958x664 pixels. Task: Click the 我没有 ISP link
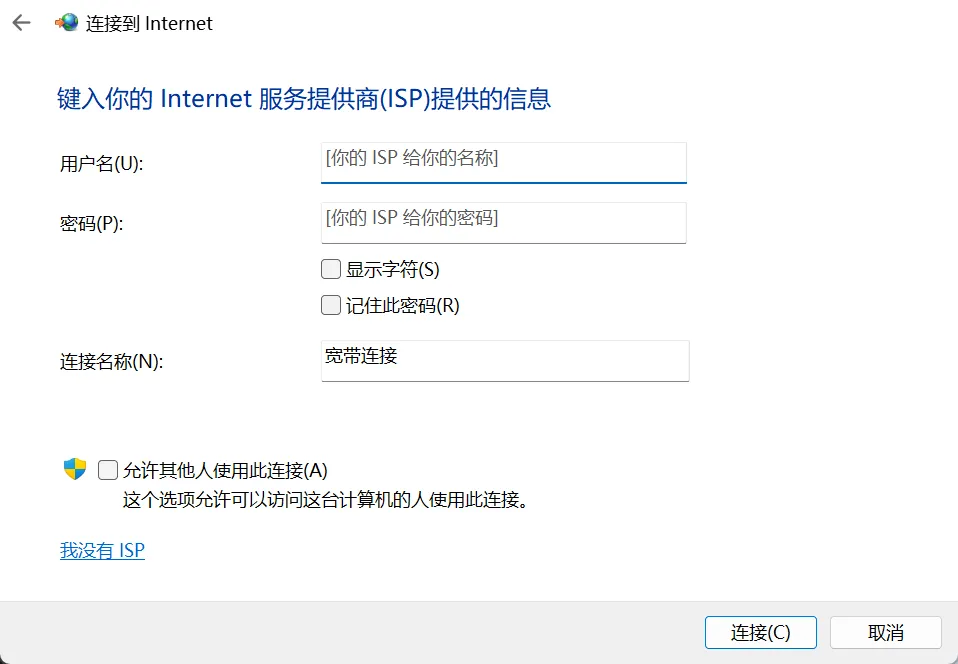click(102, 550)
